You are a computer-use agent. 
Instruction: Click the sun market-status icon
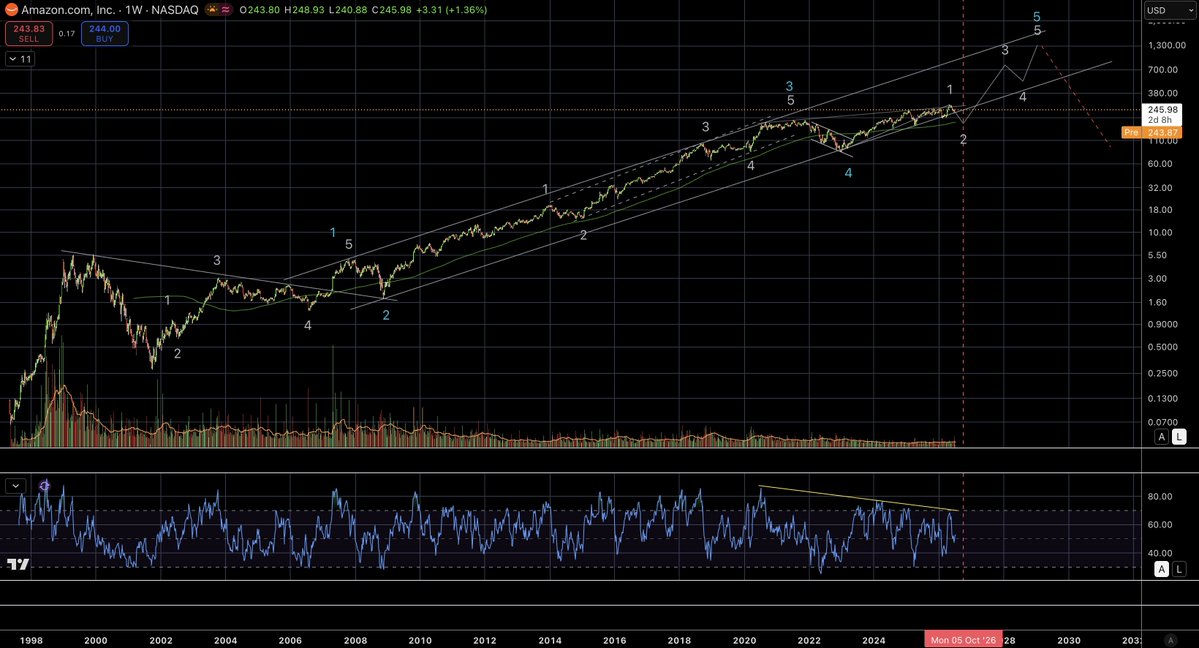tap(213, 10)
